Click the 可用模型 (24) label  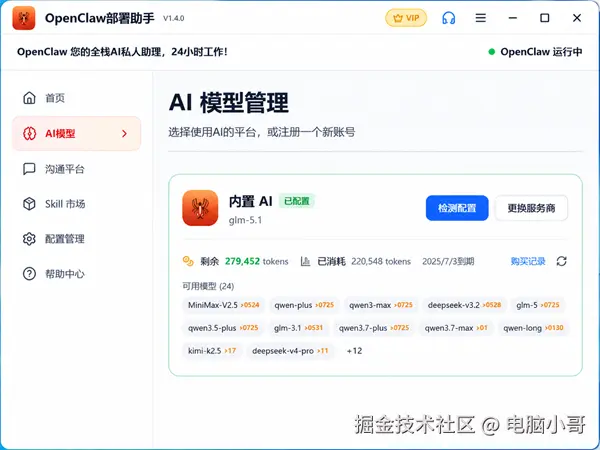coord(208,286)
